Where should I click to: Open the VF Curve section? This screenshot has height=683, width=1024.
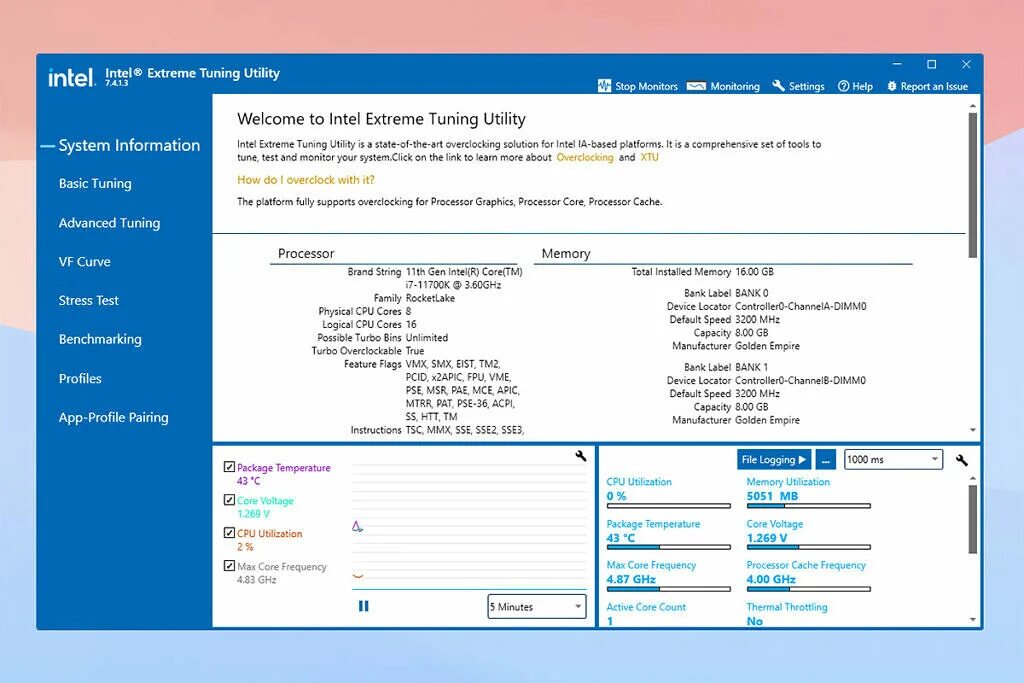[84, 262]
